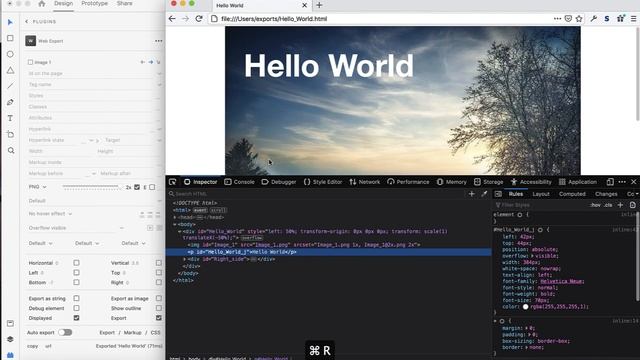Screen dimensions: 640x360
Task: Open the Debugger tab
Action: click(x=279, y=182)
